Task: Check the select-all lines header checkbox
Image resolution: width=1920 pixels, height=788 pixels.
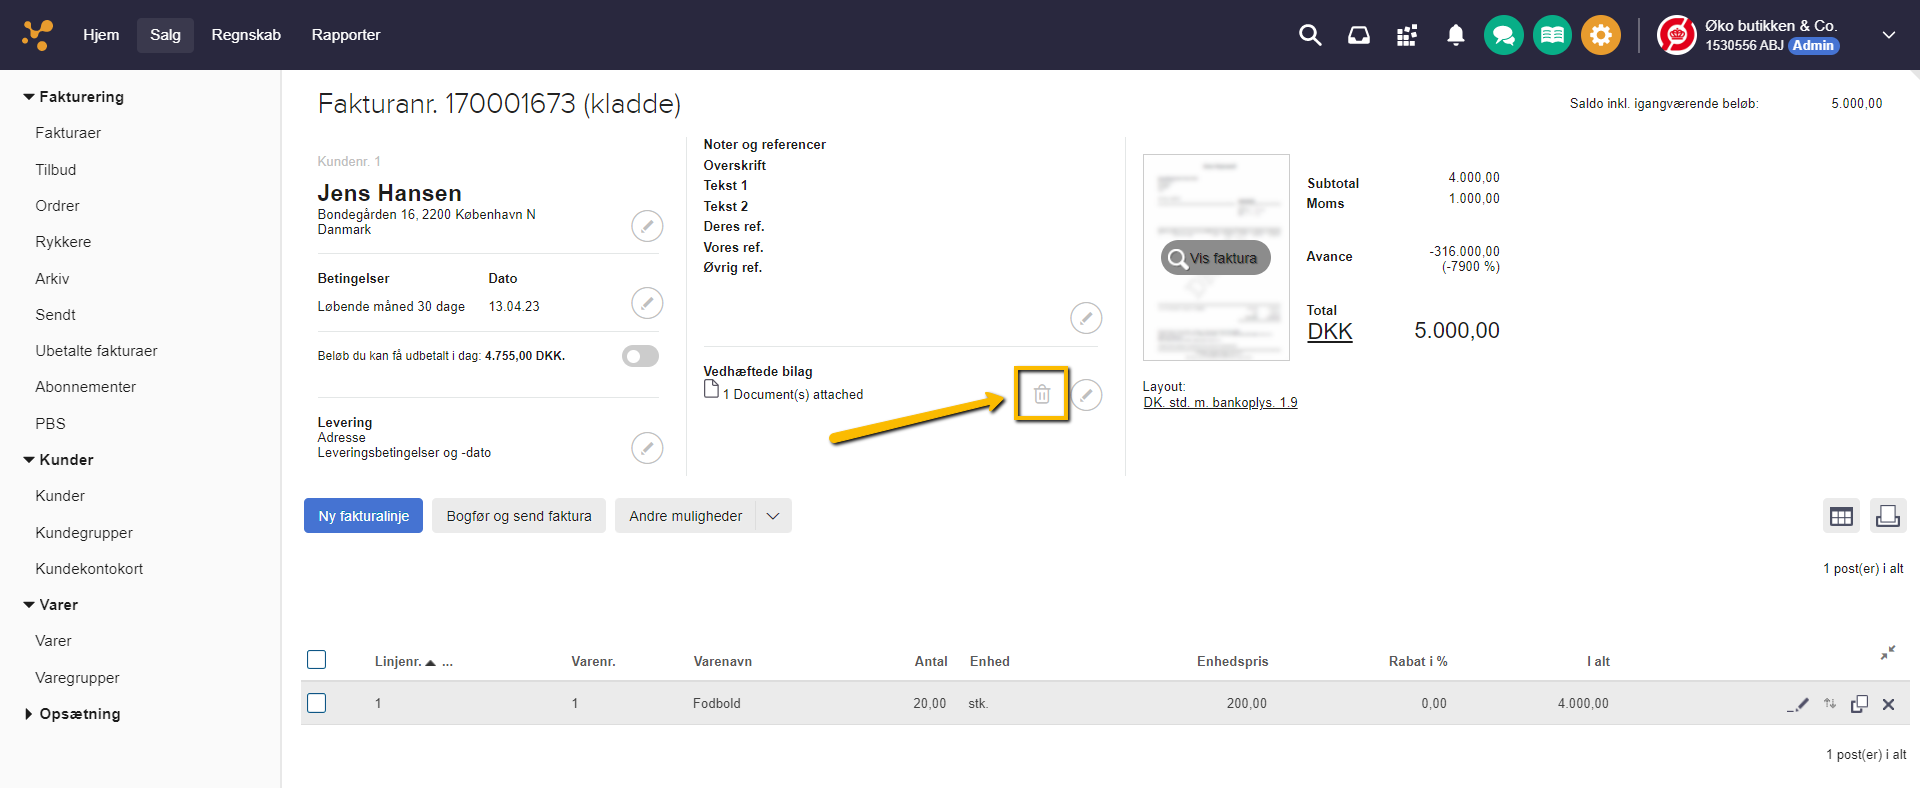Action: click(x=317, y=660)
